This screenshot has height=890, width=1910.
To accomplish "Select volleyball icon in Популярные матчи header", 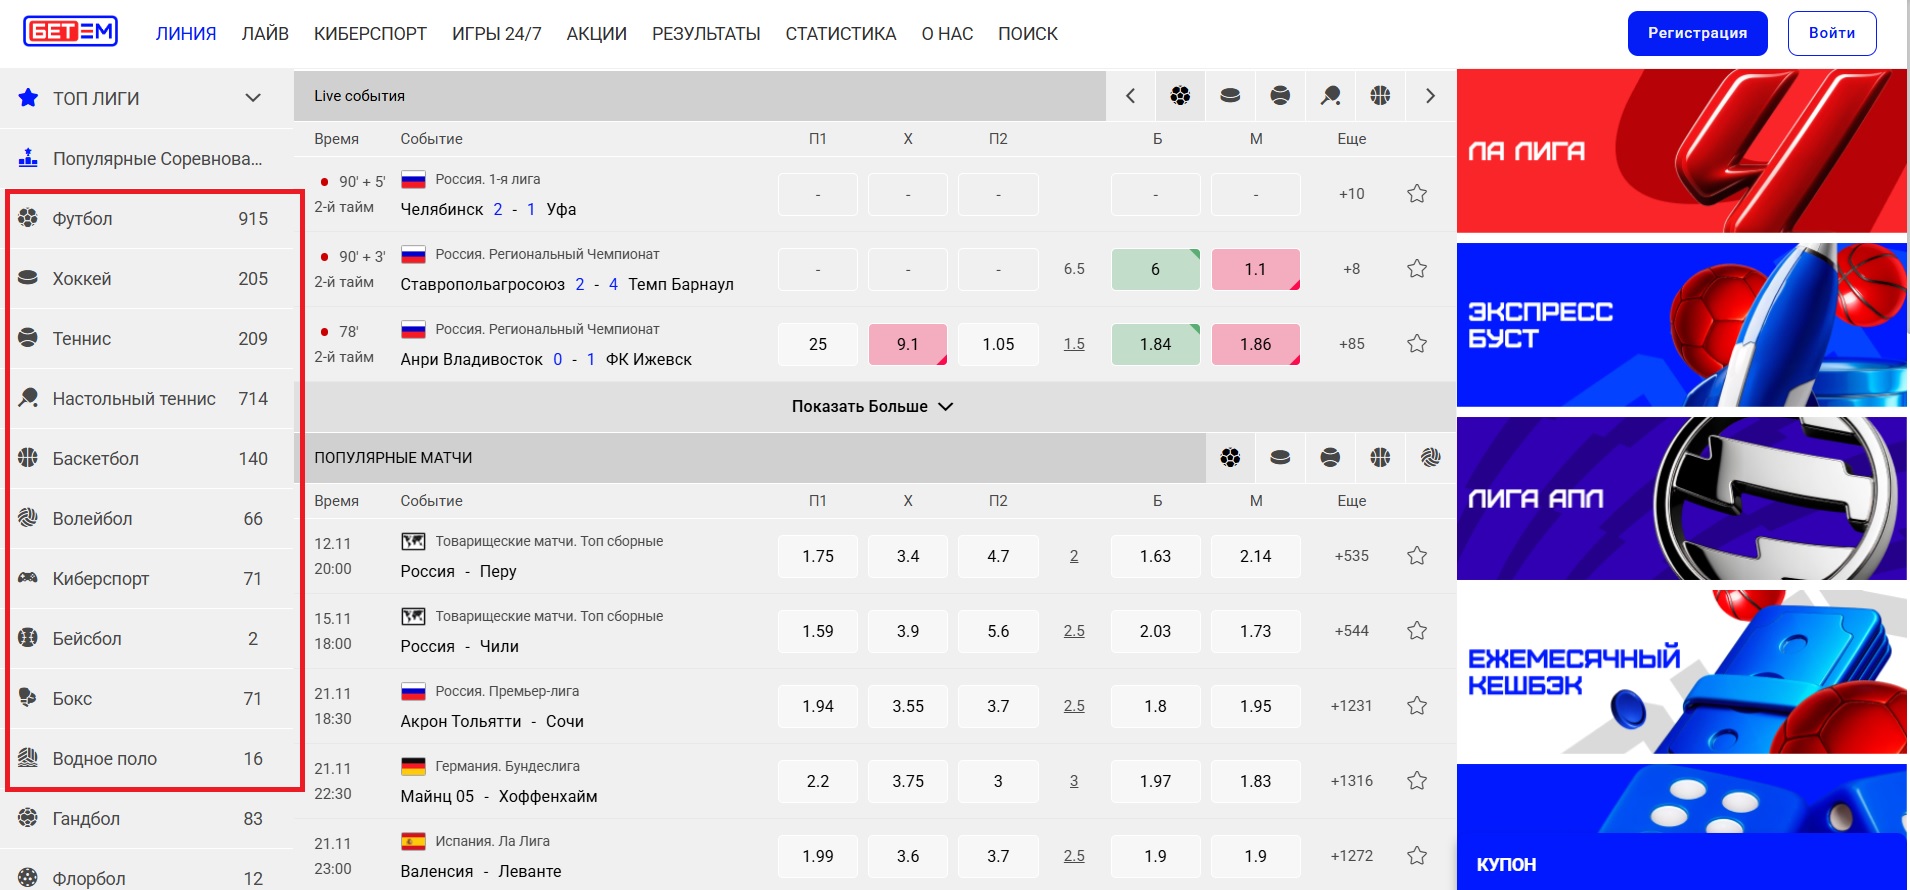I will (x=1430, y=458).
